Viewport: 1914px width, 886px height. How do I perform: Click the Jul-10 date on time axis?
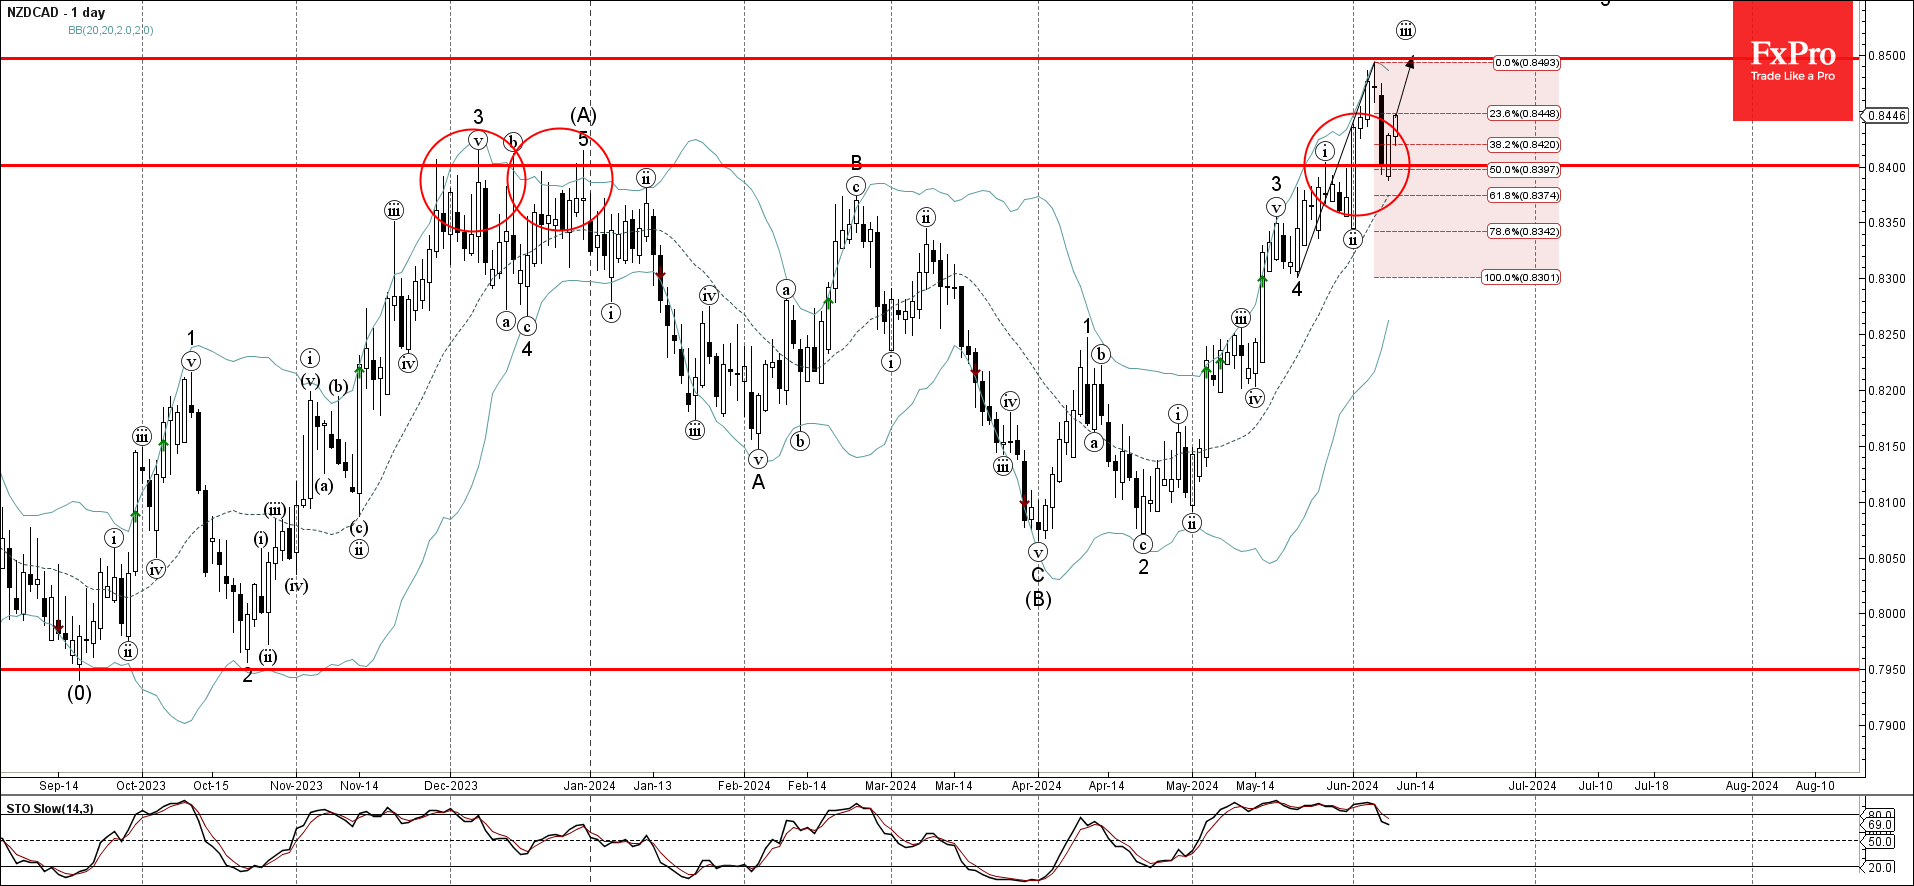tap(1595, 786)
